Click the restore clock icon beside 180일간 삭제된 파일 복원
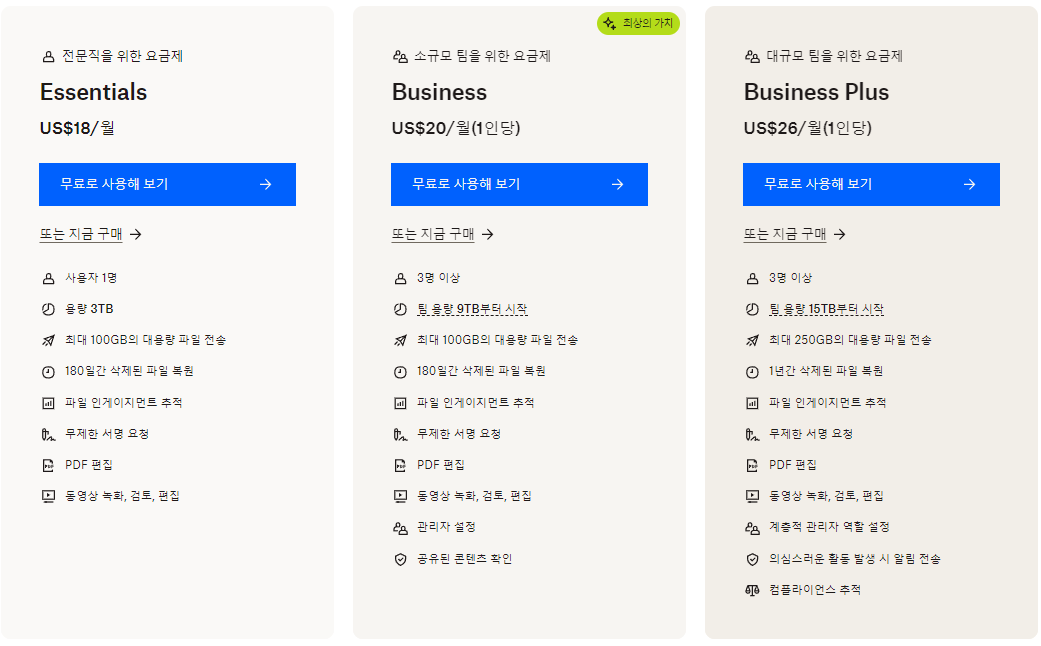Viewport: 1041px width, 646px height. (x=47, y=370)
